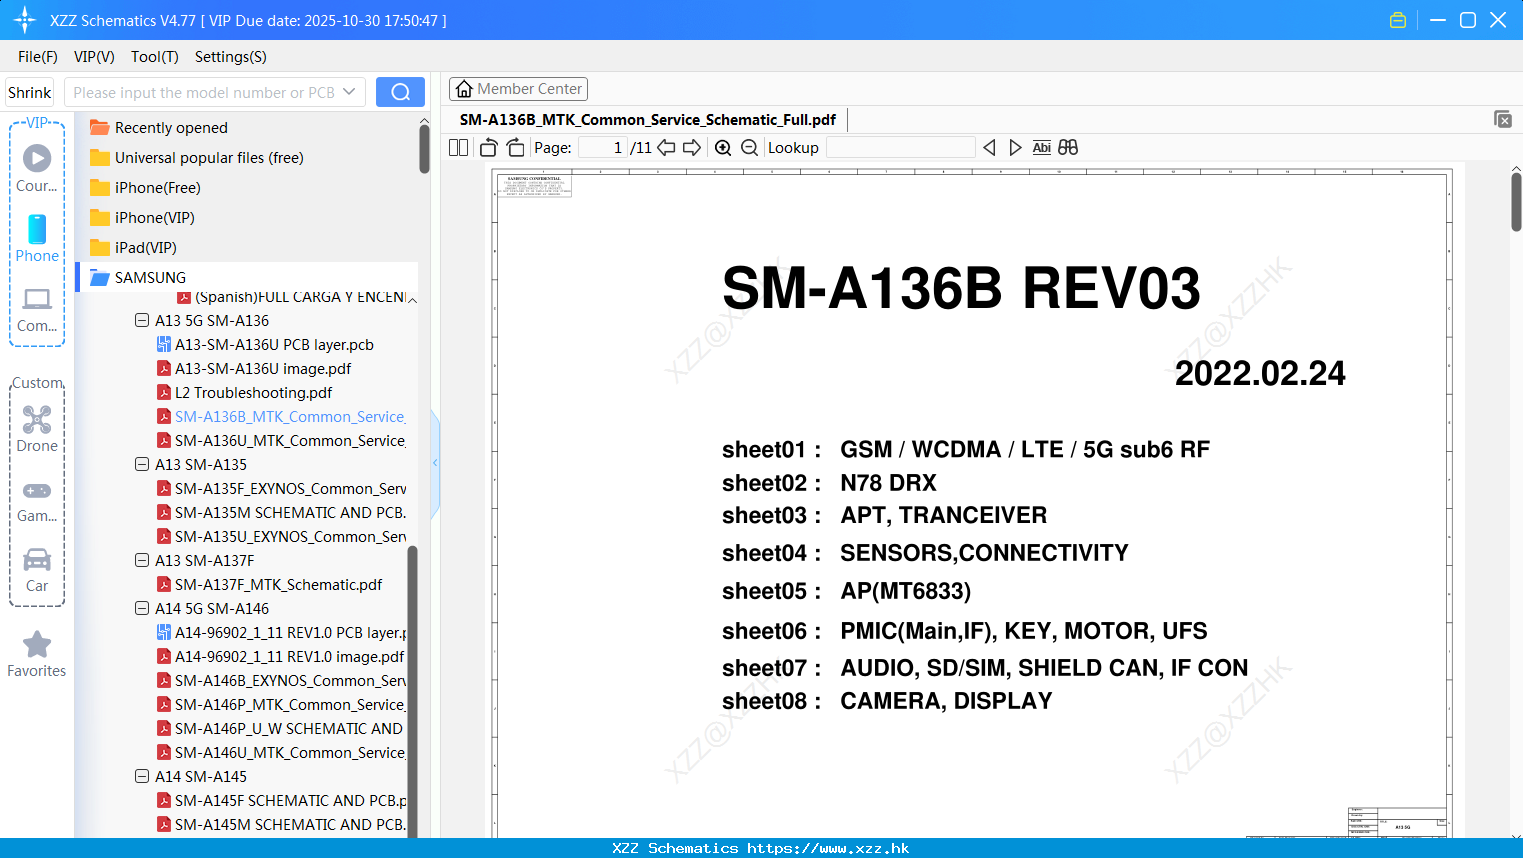The height and width of the screenshot is (858, 1523).
Task: Open A13-SM-A136U PCB layer.pcb file
Action: coord(265,344)
